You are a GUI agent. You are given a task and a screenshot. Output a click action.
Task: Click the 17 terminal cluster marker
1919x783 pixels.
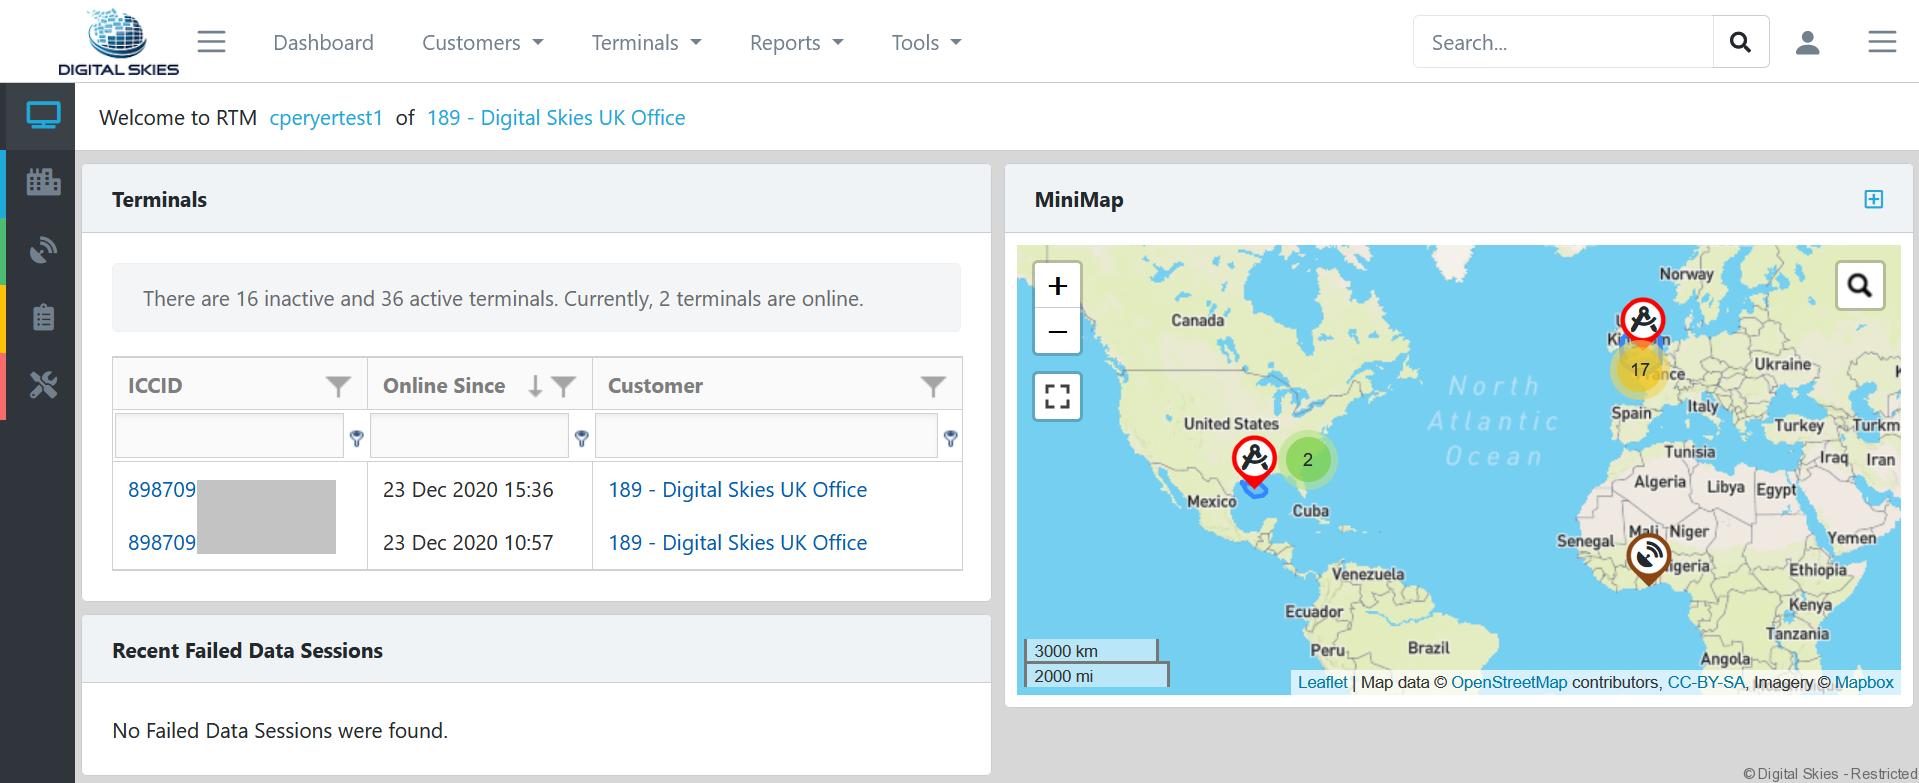pos(1639,370)
